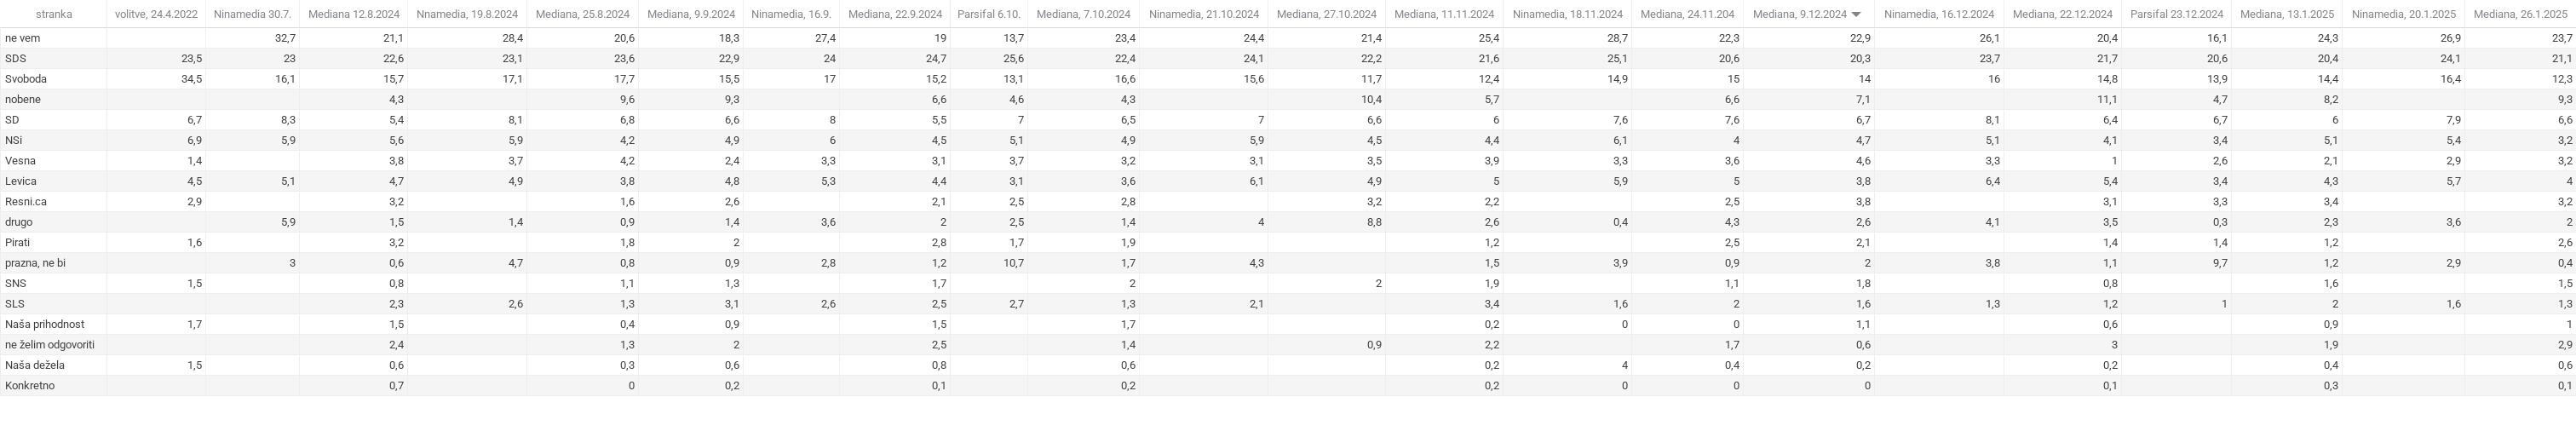
Task: Sort by Mediana, 26.1.2025 column header
Action: click(x=2521, y=15)
